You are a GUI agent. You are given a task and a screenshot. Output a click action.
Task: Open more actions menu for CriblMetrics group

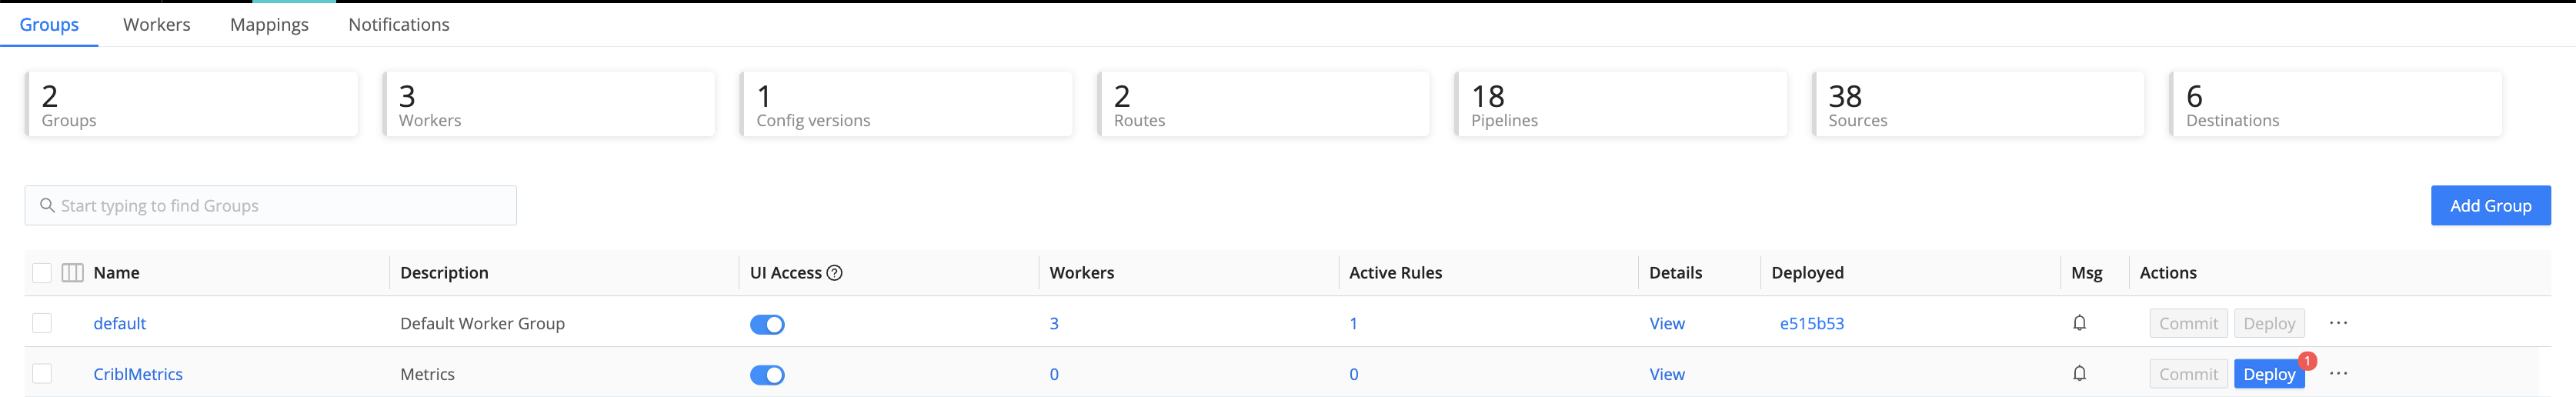(x=2338, y=374)
